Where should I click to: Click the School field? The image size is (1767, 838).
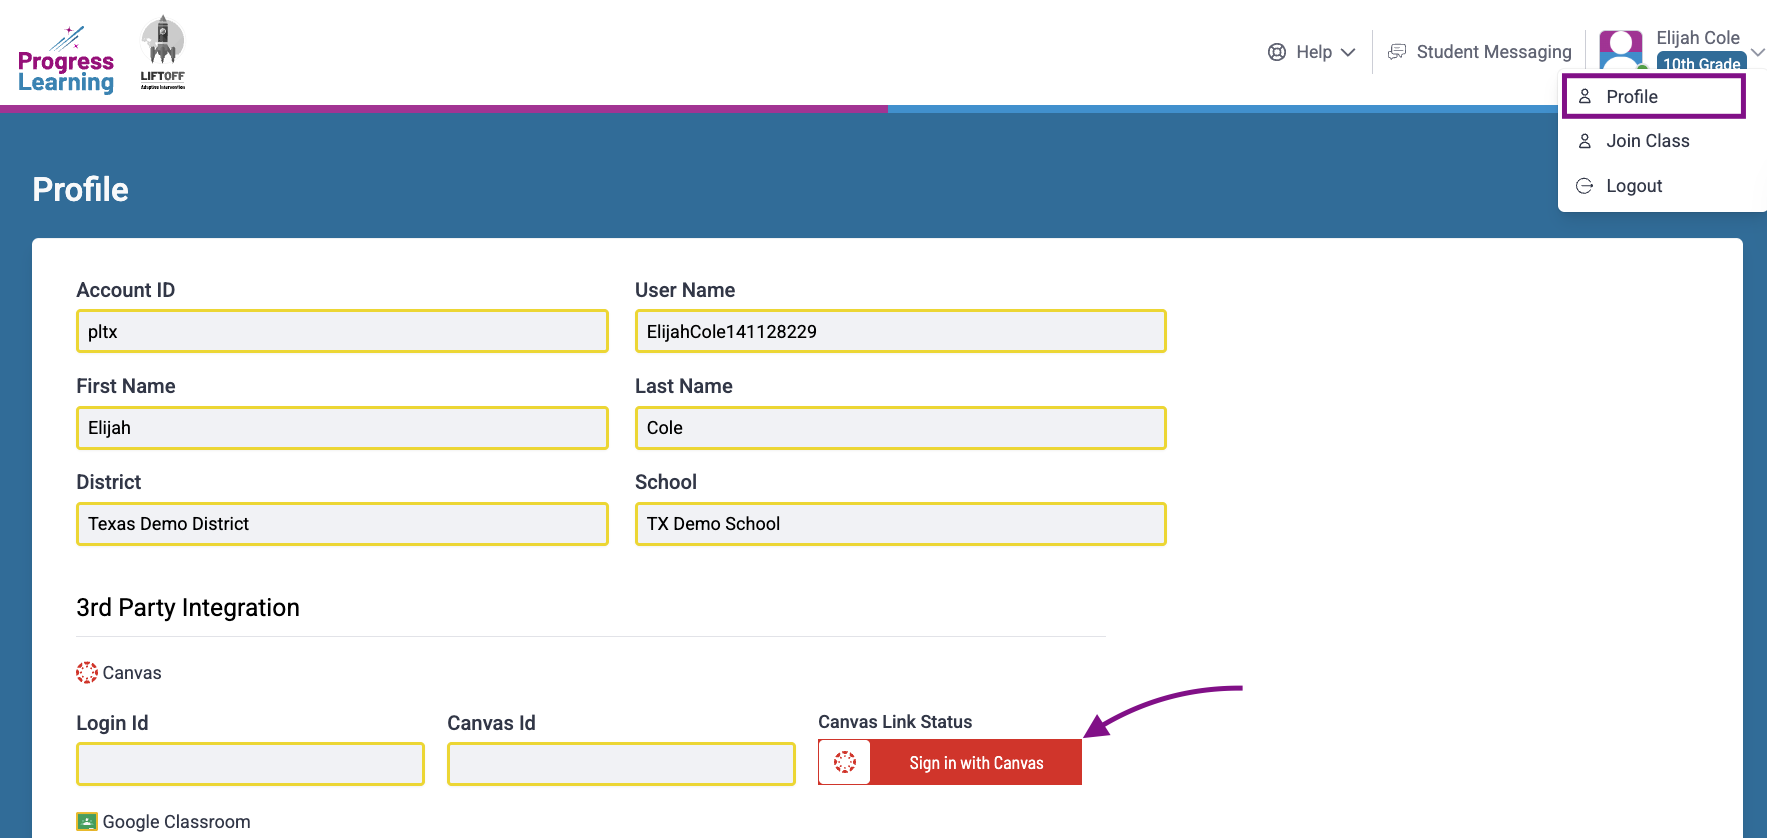click(900, 524)
